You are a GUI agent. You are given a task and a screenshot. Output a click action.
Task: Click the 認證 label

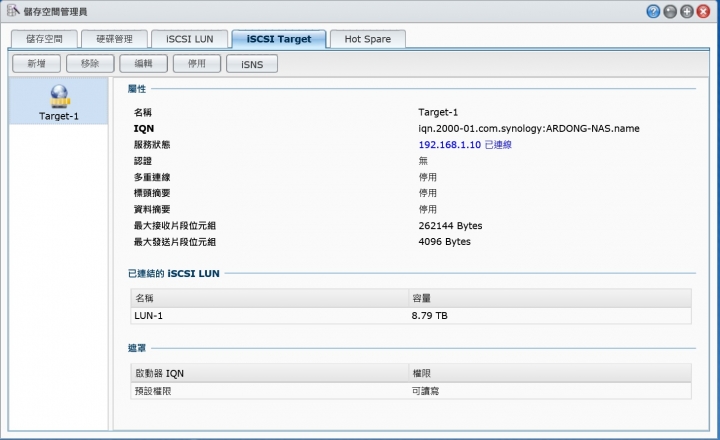[142, 161]
